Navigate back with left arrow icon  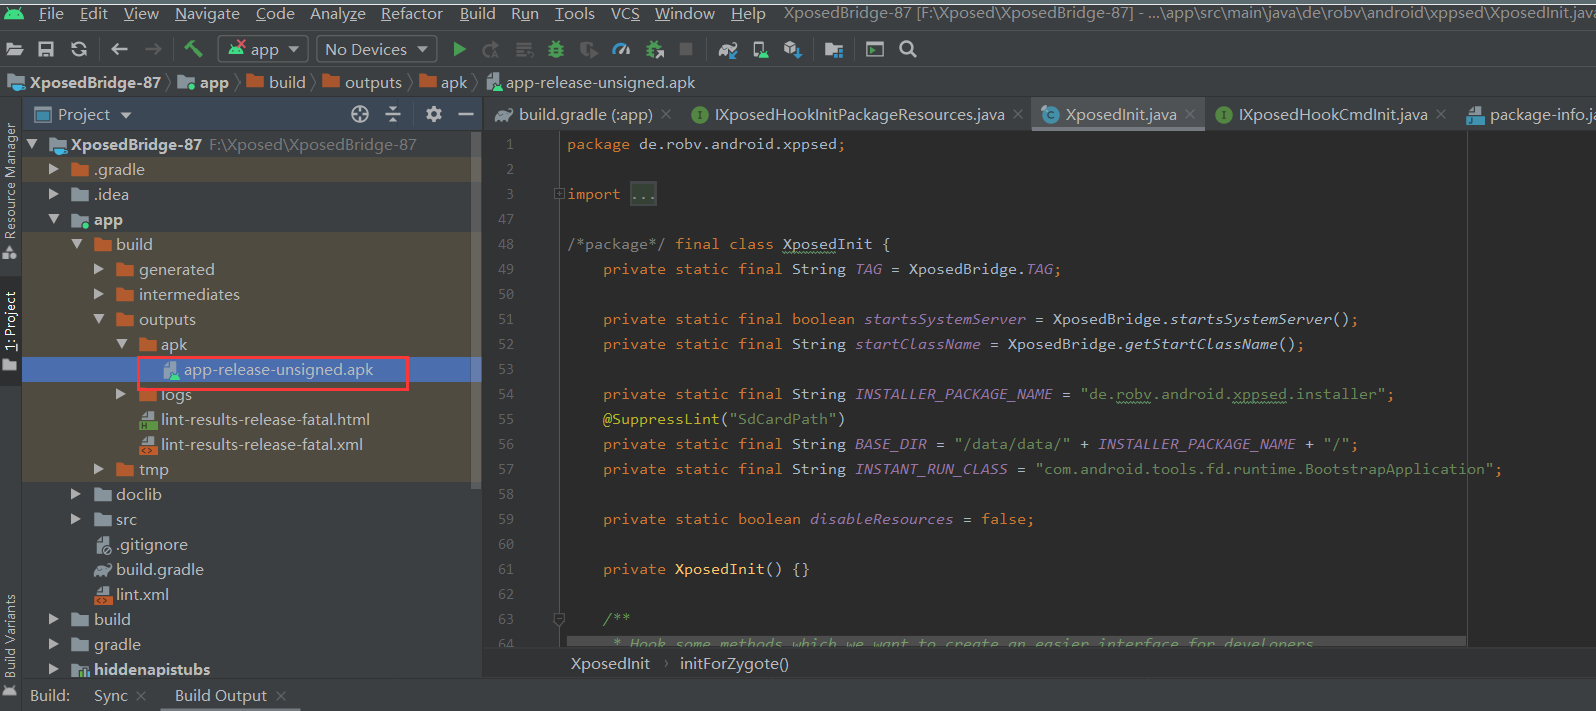tap(119, 49)
